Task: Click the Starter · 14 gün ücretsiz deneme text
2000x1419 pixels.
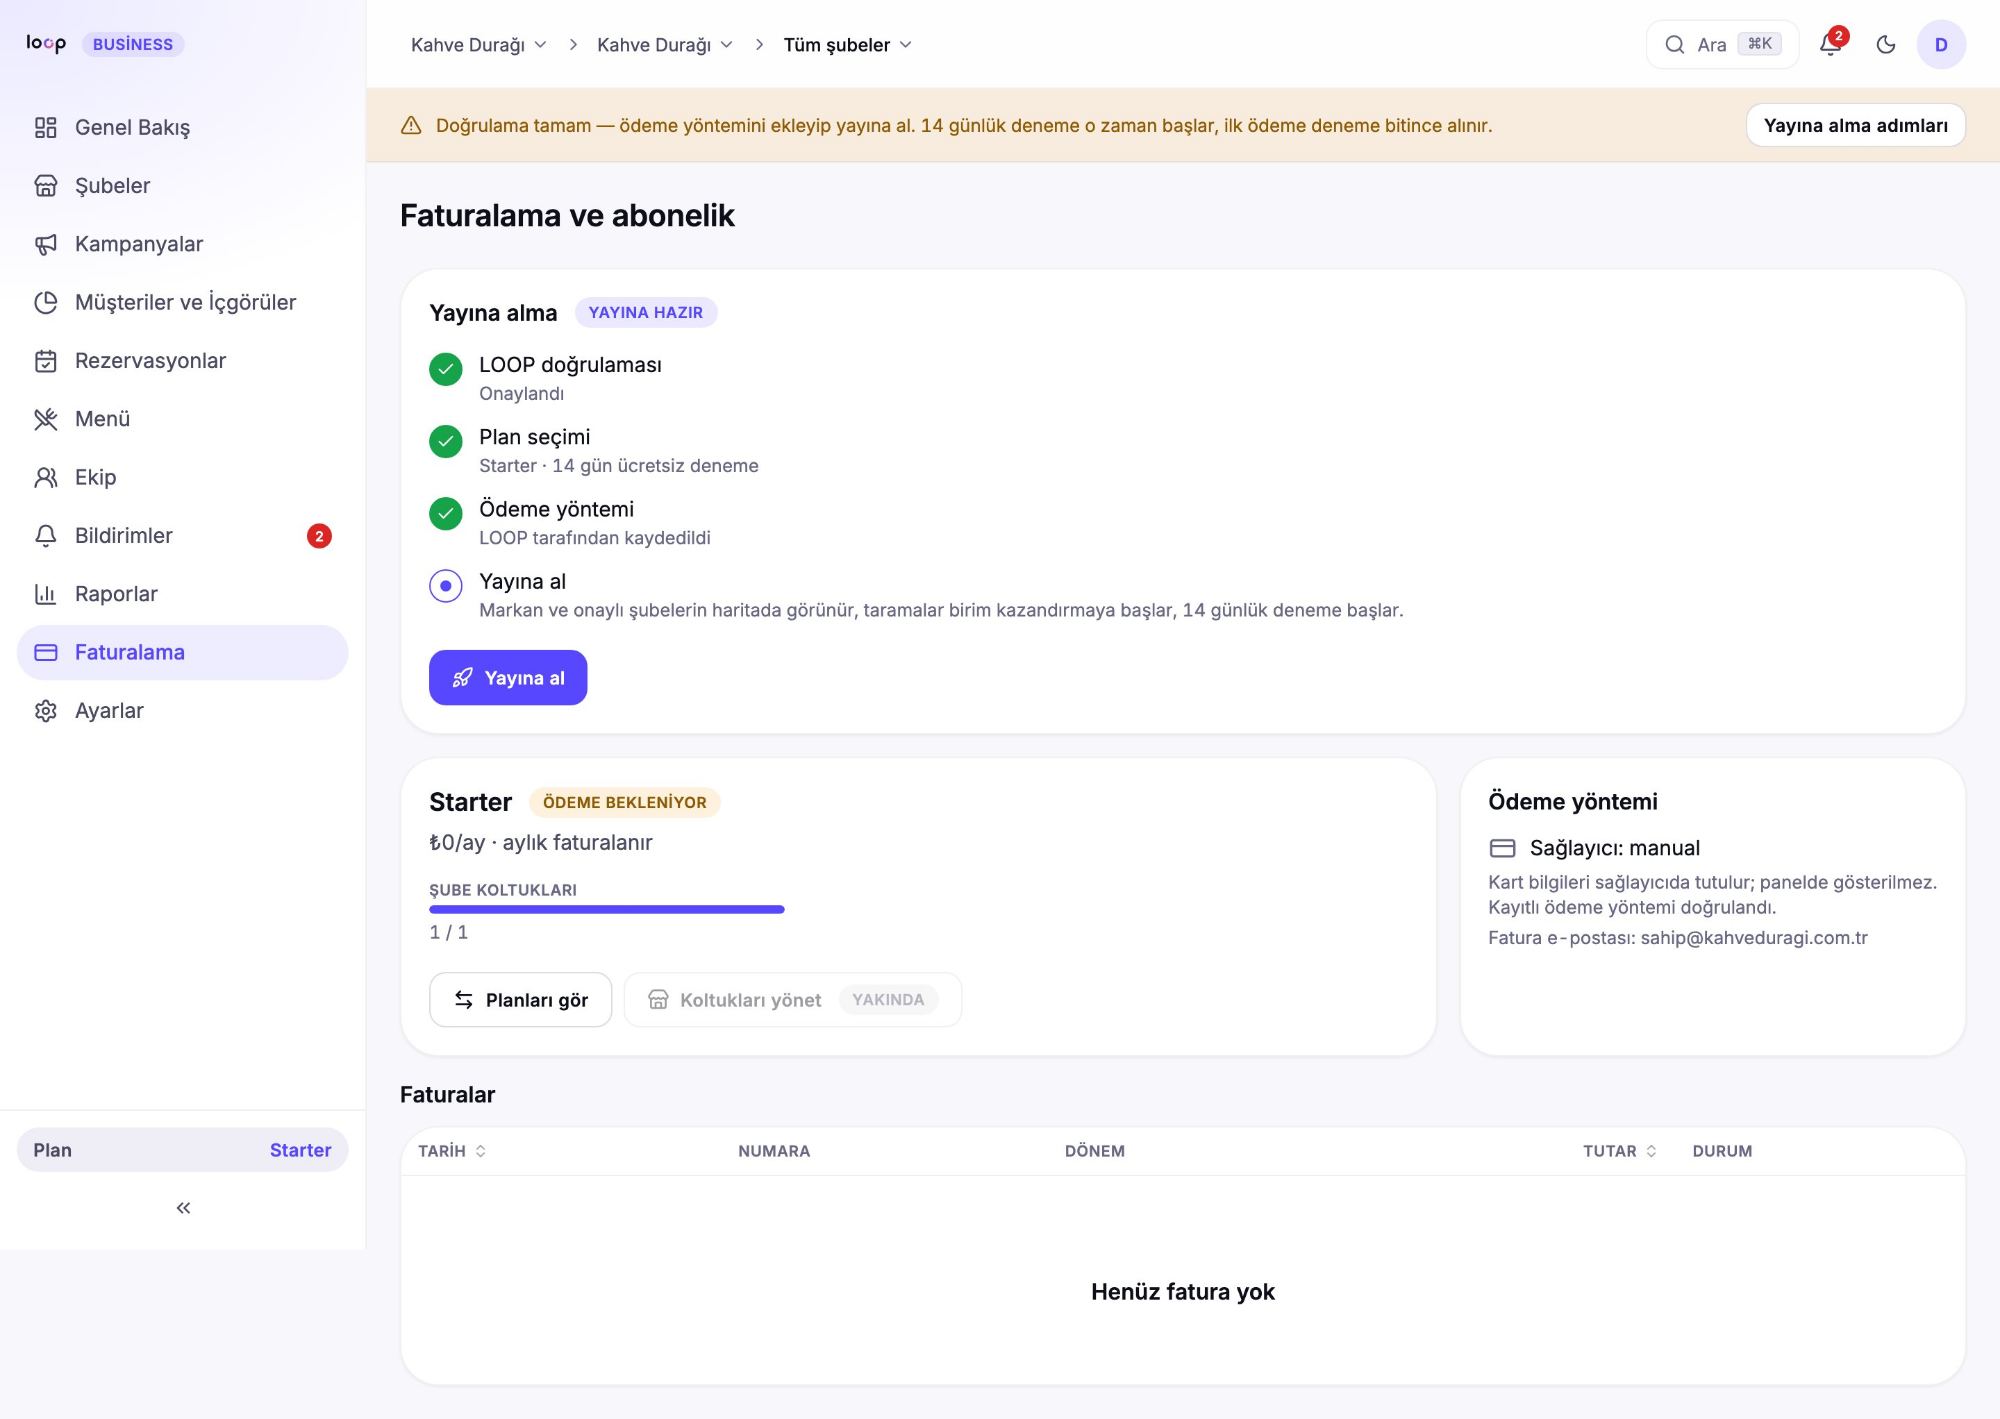Action: click(619, 466)
